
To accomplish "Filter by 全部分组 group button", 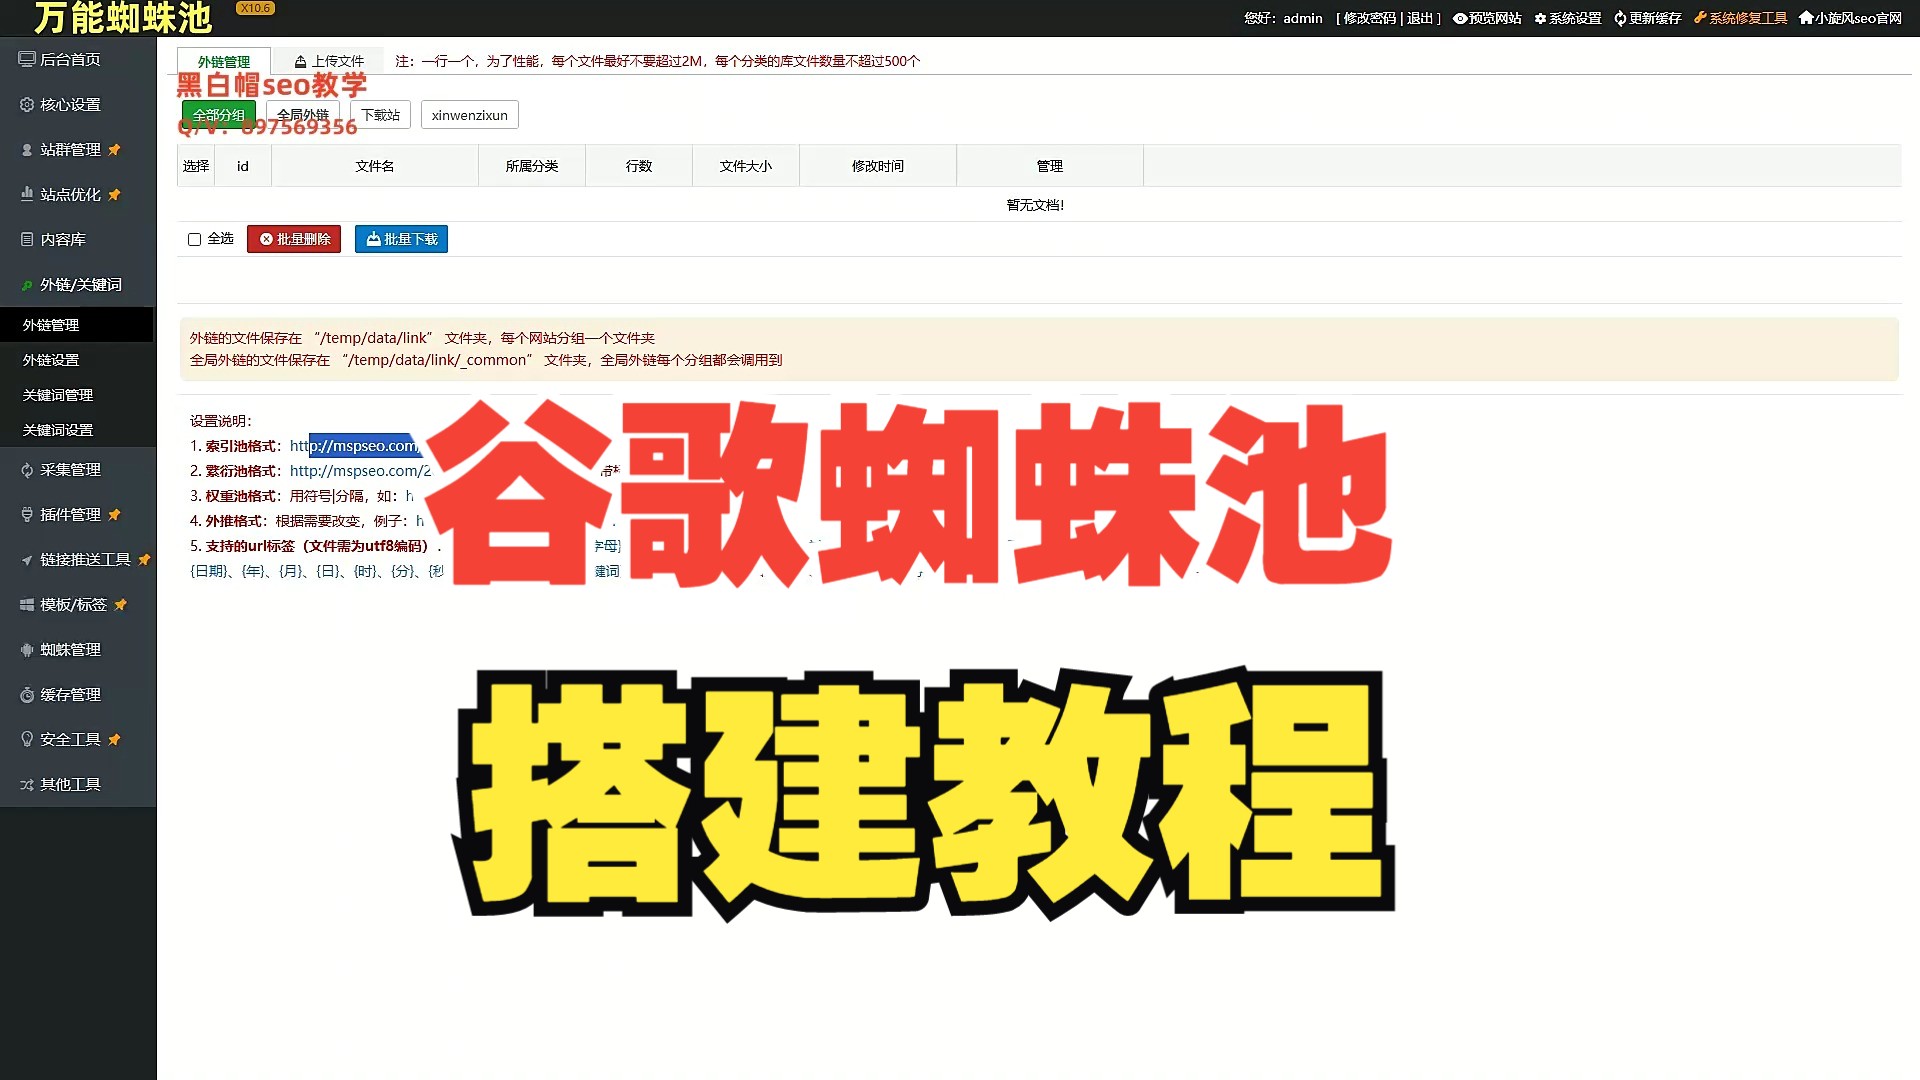I will coord(219,115).
